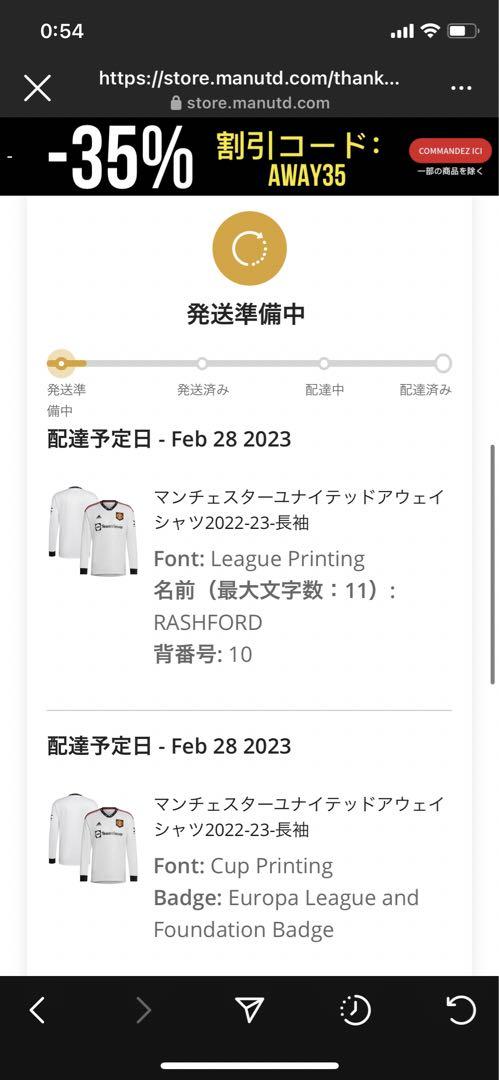Screen dimensions: 499x1080
Task: Tap the lock icon beside store.manutd.com
Action: point(176,103)
